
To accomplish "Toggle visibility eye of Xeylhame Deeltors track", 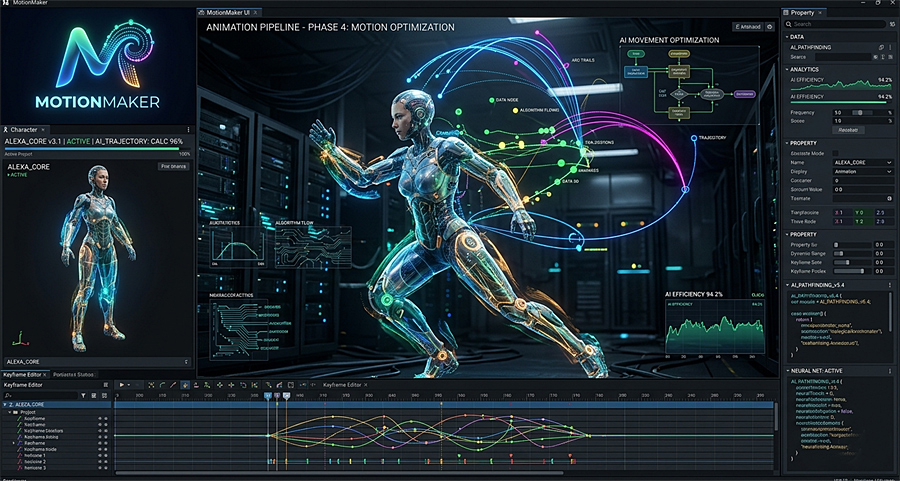I will pyautogui.click(x=100, y=431).
